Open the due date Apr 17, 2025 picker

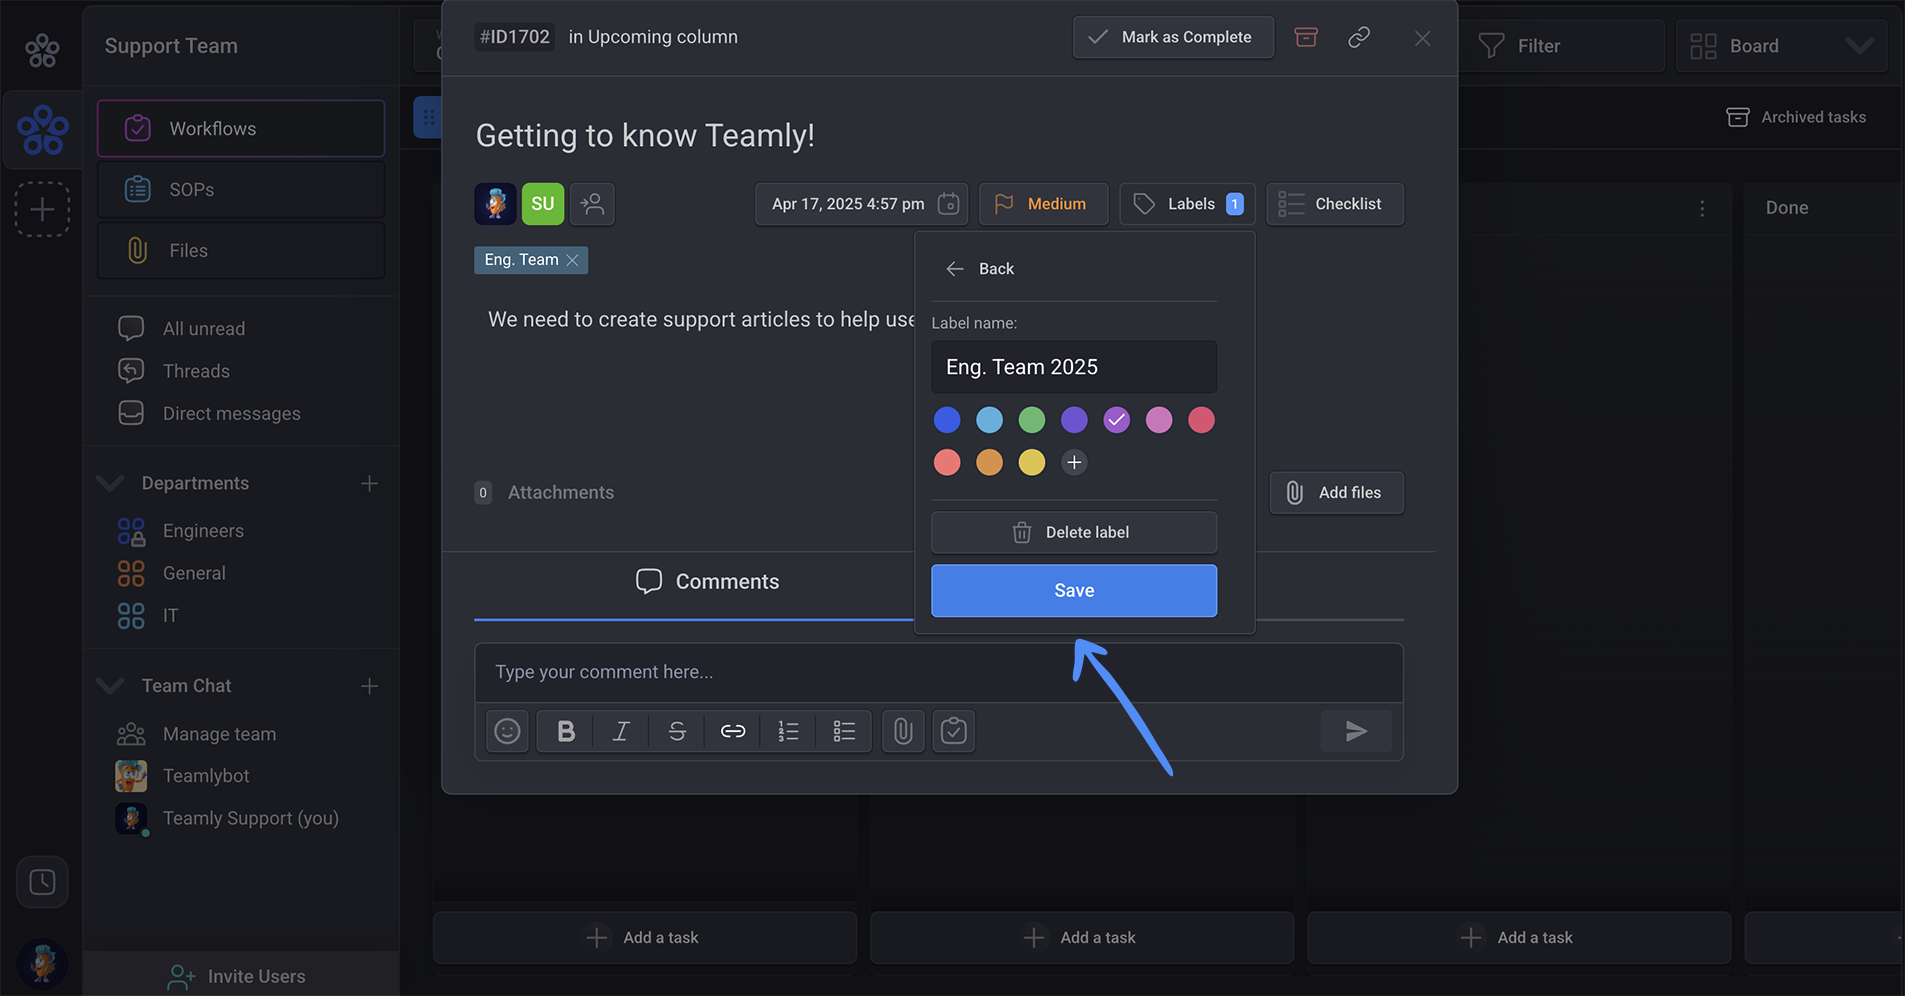pyautogui.click(x=863, y=204)
